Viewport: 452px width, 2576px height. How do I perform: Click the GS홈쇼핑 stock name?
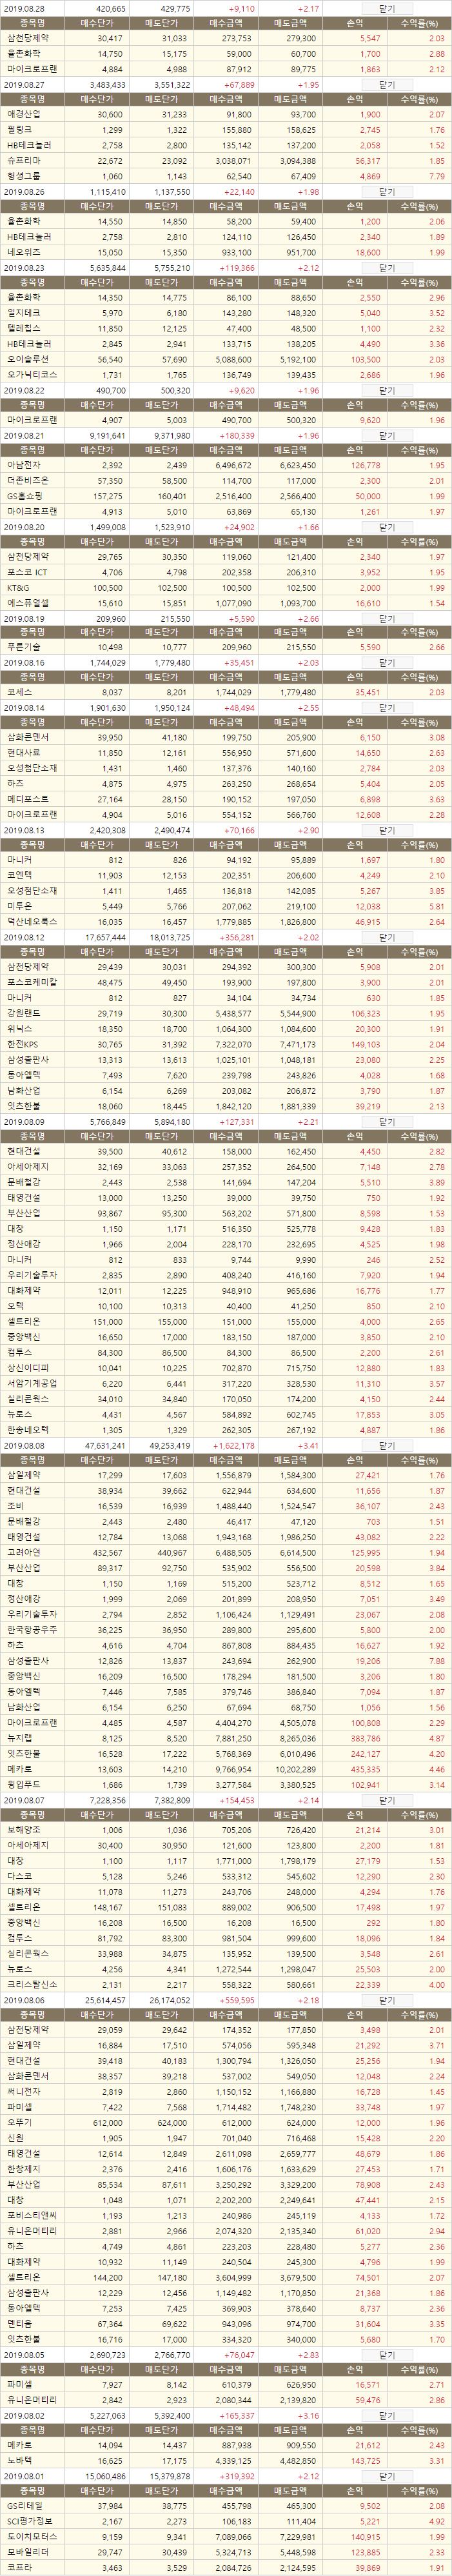coord(25,496)
